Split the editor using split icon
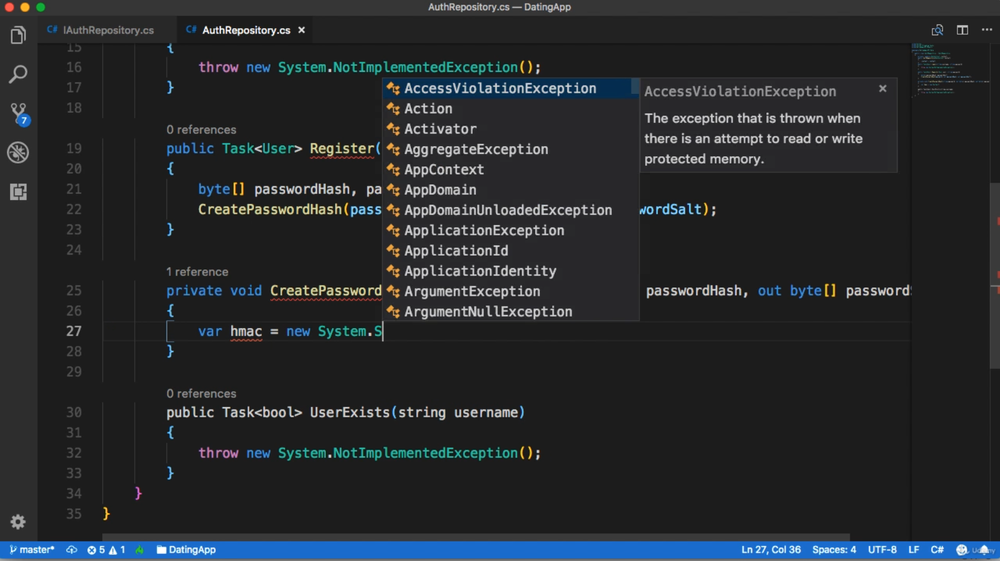This screenshot has height=561, width=1000. (x=962, y=30)
